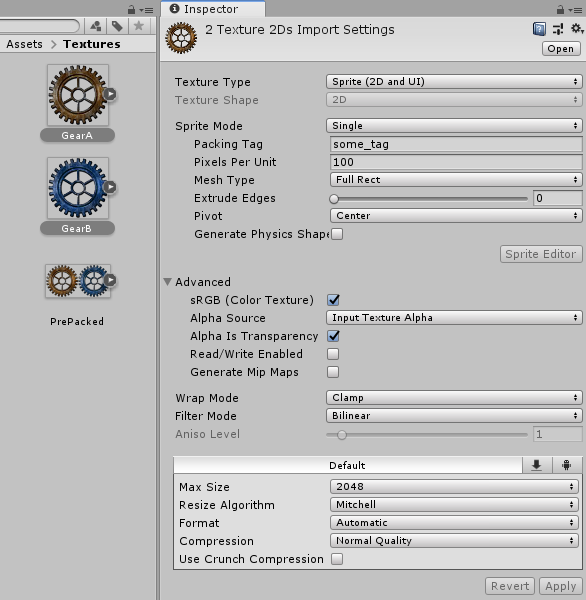Viewport: 586px width, 600px height.
Task: Click the Project search field
Action: (38, 26)
